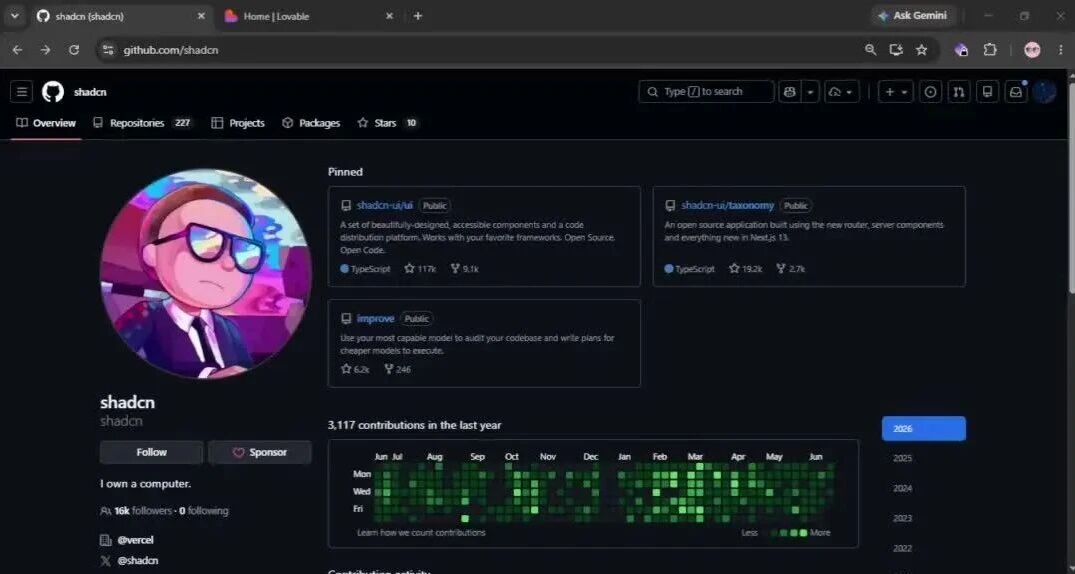Screen dimensions: 1075x574
Task: Open the Copilot chat icon
Action: click(x=790, y=92)
